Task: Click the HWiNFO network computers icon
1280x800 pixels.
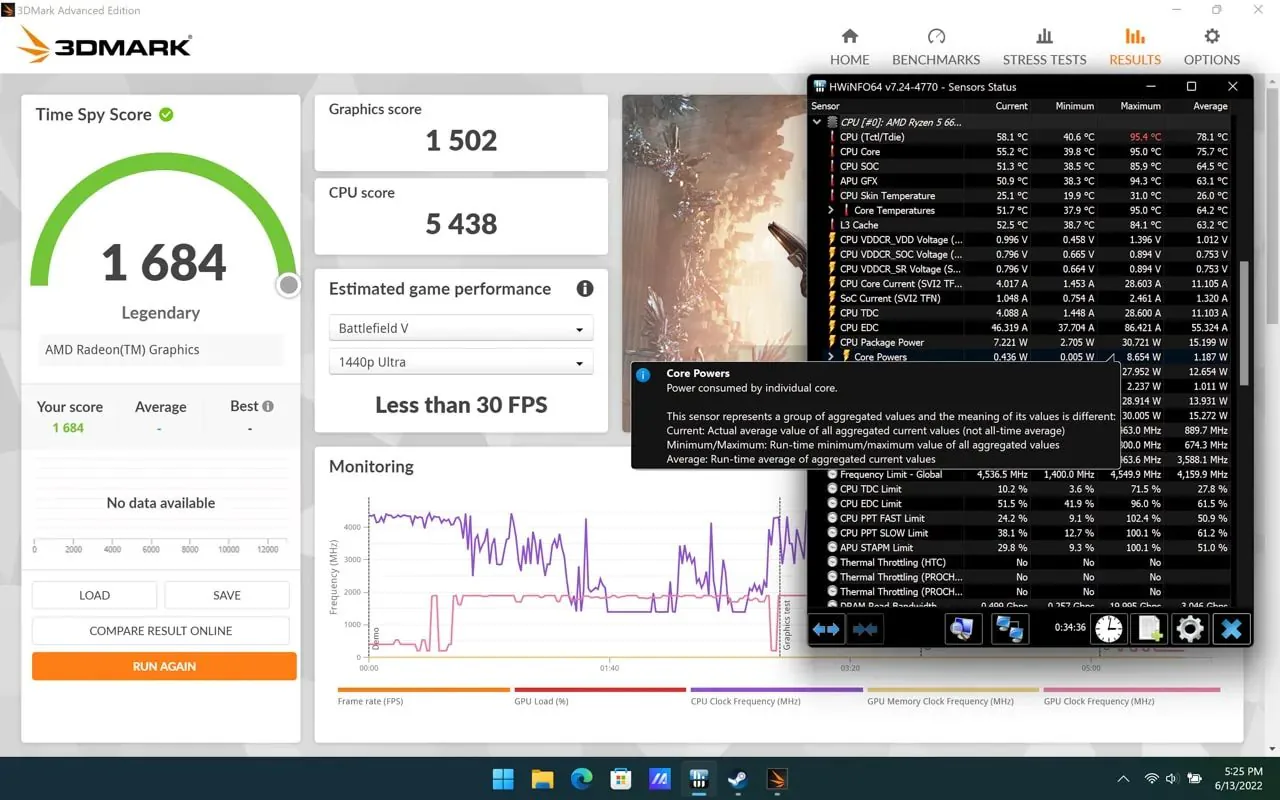Action: point(1010,629)
